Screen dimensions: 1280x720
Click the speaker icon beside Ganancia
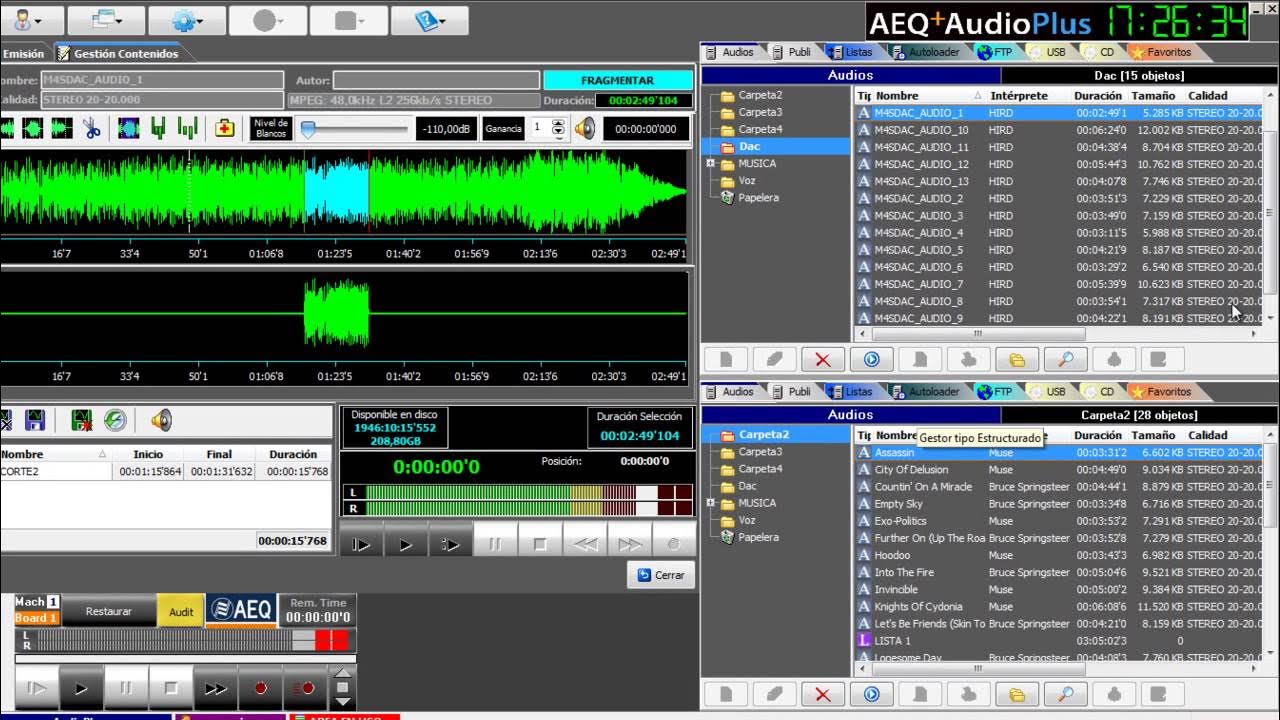[x=585, y=128]
